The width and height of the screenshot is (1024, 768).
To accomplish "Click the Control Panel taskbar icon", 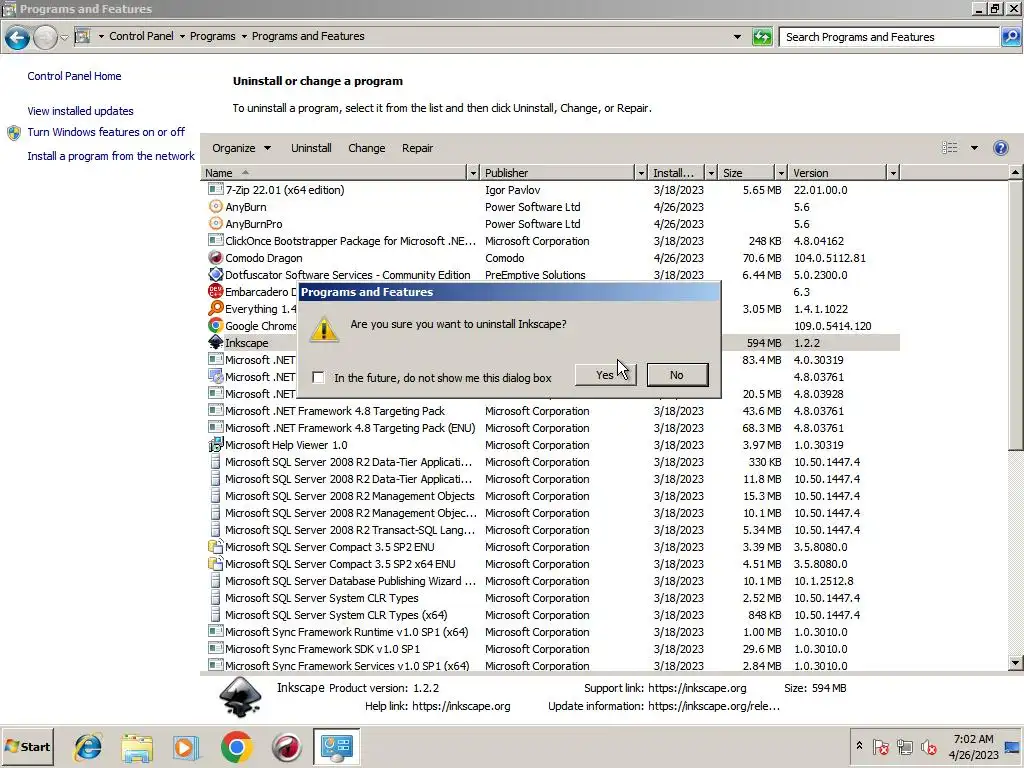I will 336,747.
